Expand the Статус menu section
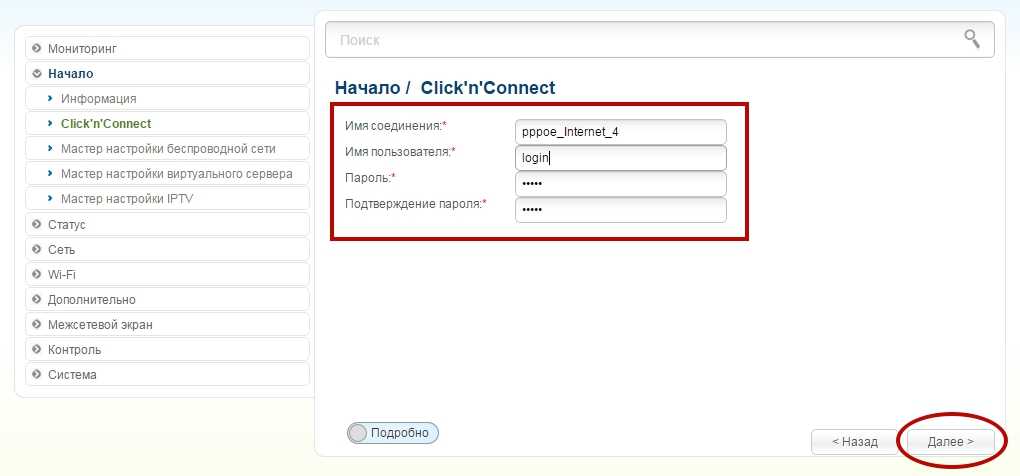Image resolution: width=1020 pixels, height=476 pixels. [66, 225]
